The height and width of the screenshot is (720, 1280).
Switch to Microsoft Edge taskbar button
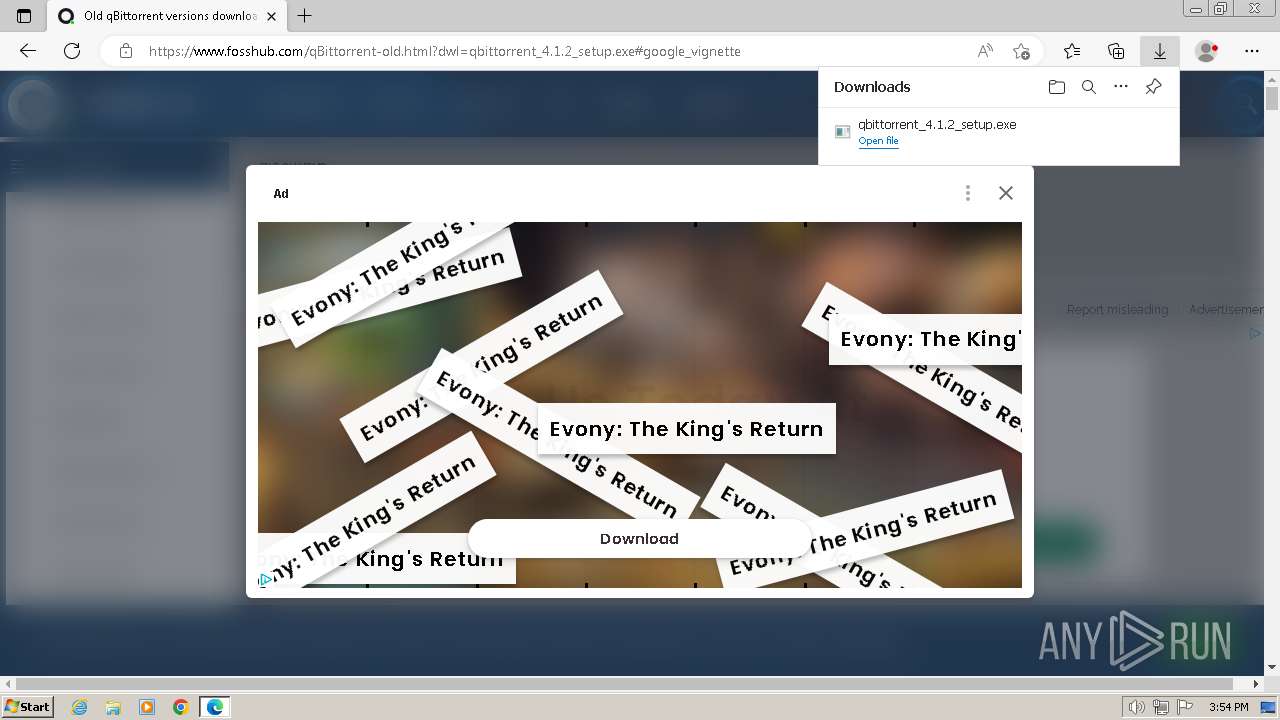click(215, 707)
